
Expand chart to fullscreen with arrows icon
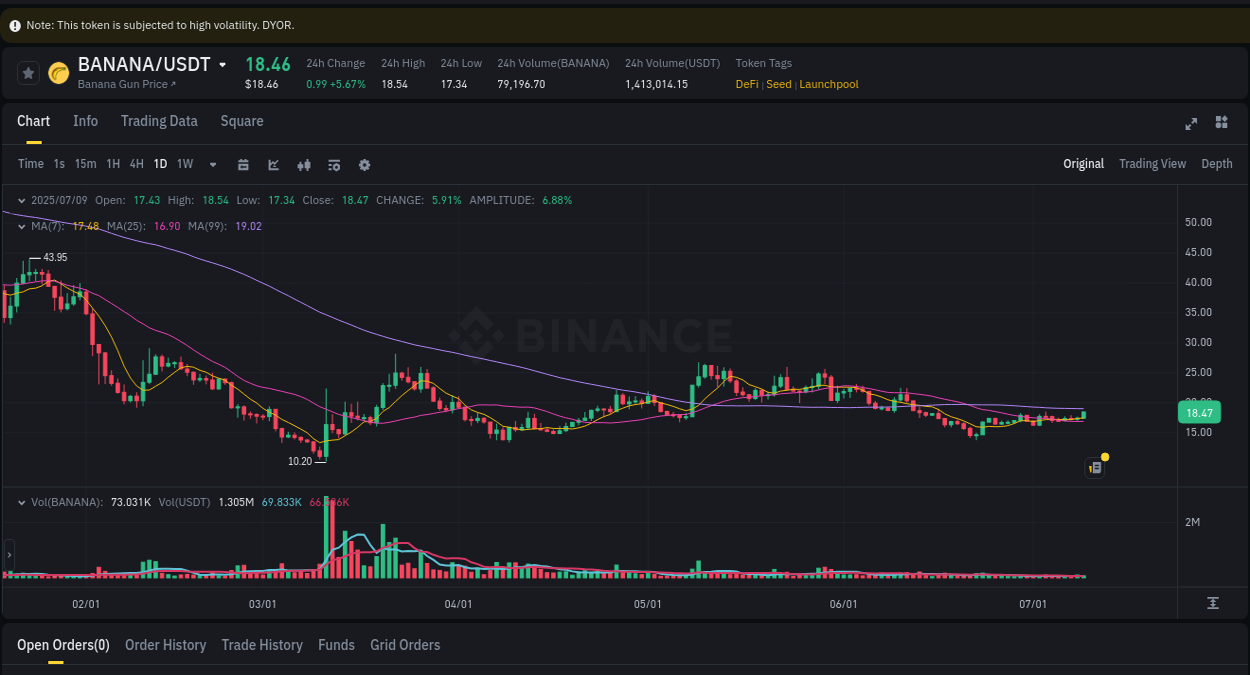(1191, 123)
